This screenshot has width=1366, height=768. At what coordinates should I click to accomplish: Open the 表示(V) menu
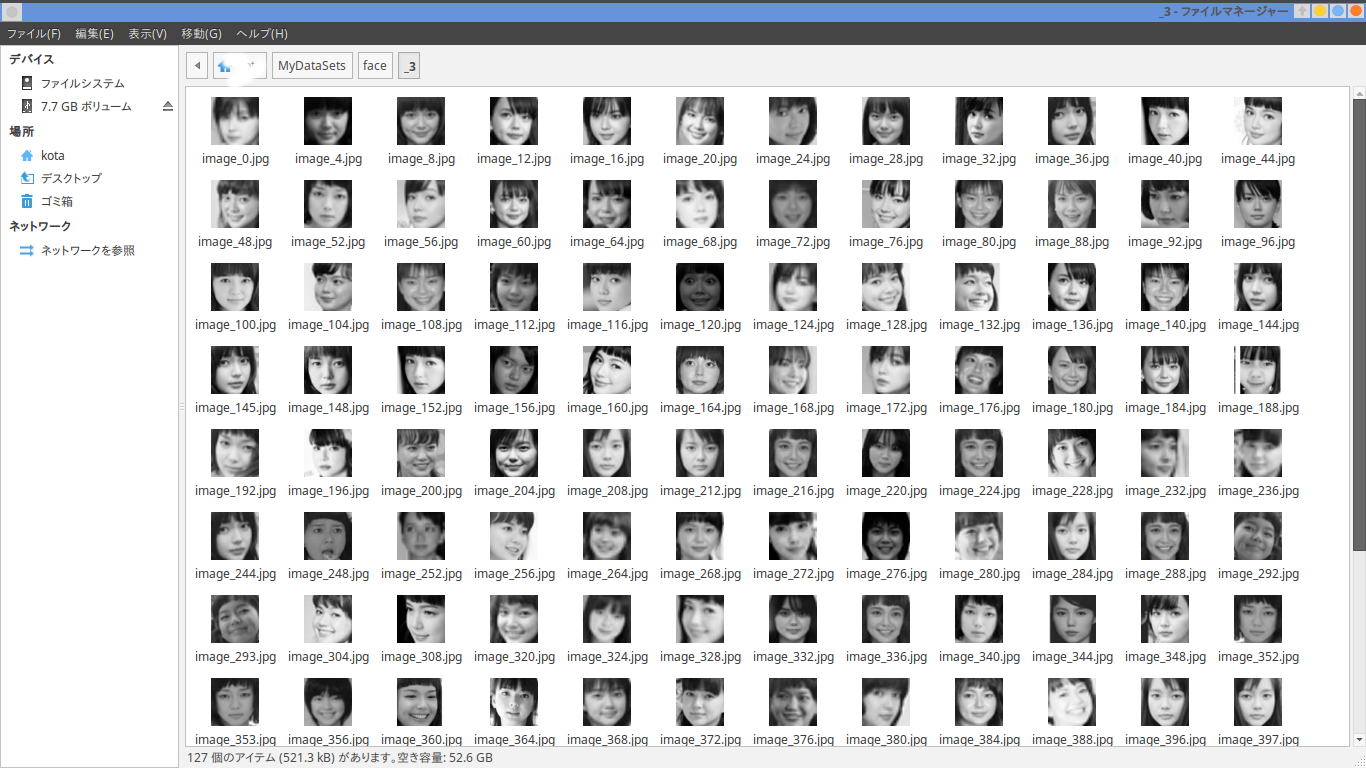tap(146, 33)
